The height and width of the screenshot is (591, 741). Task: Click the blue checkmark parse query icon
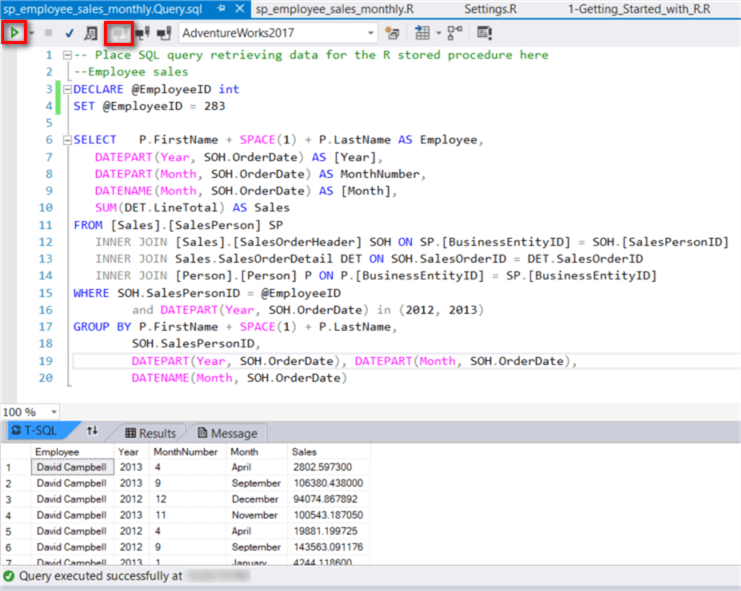[70, 33]
